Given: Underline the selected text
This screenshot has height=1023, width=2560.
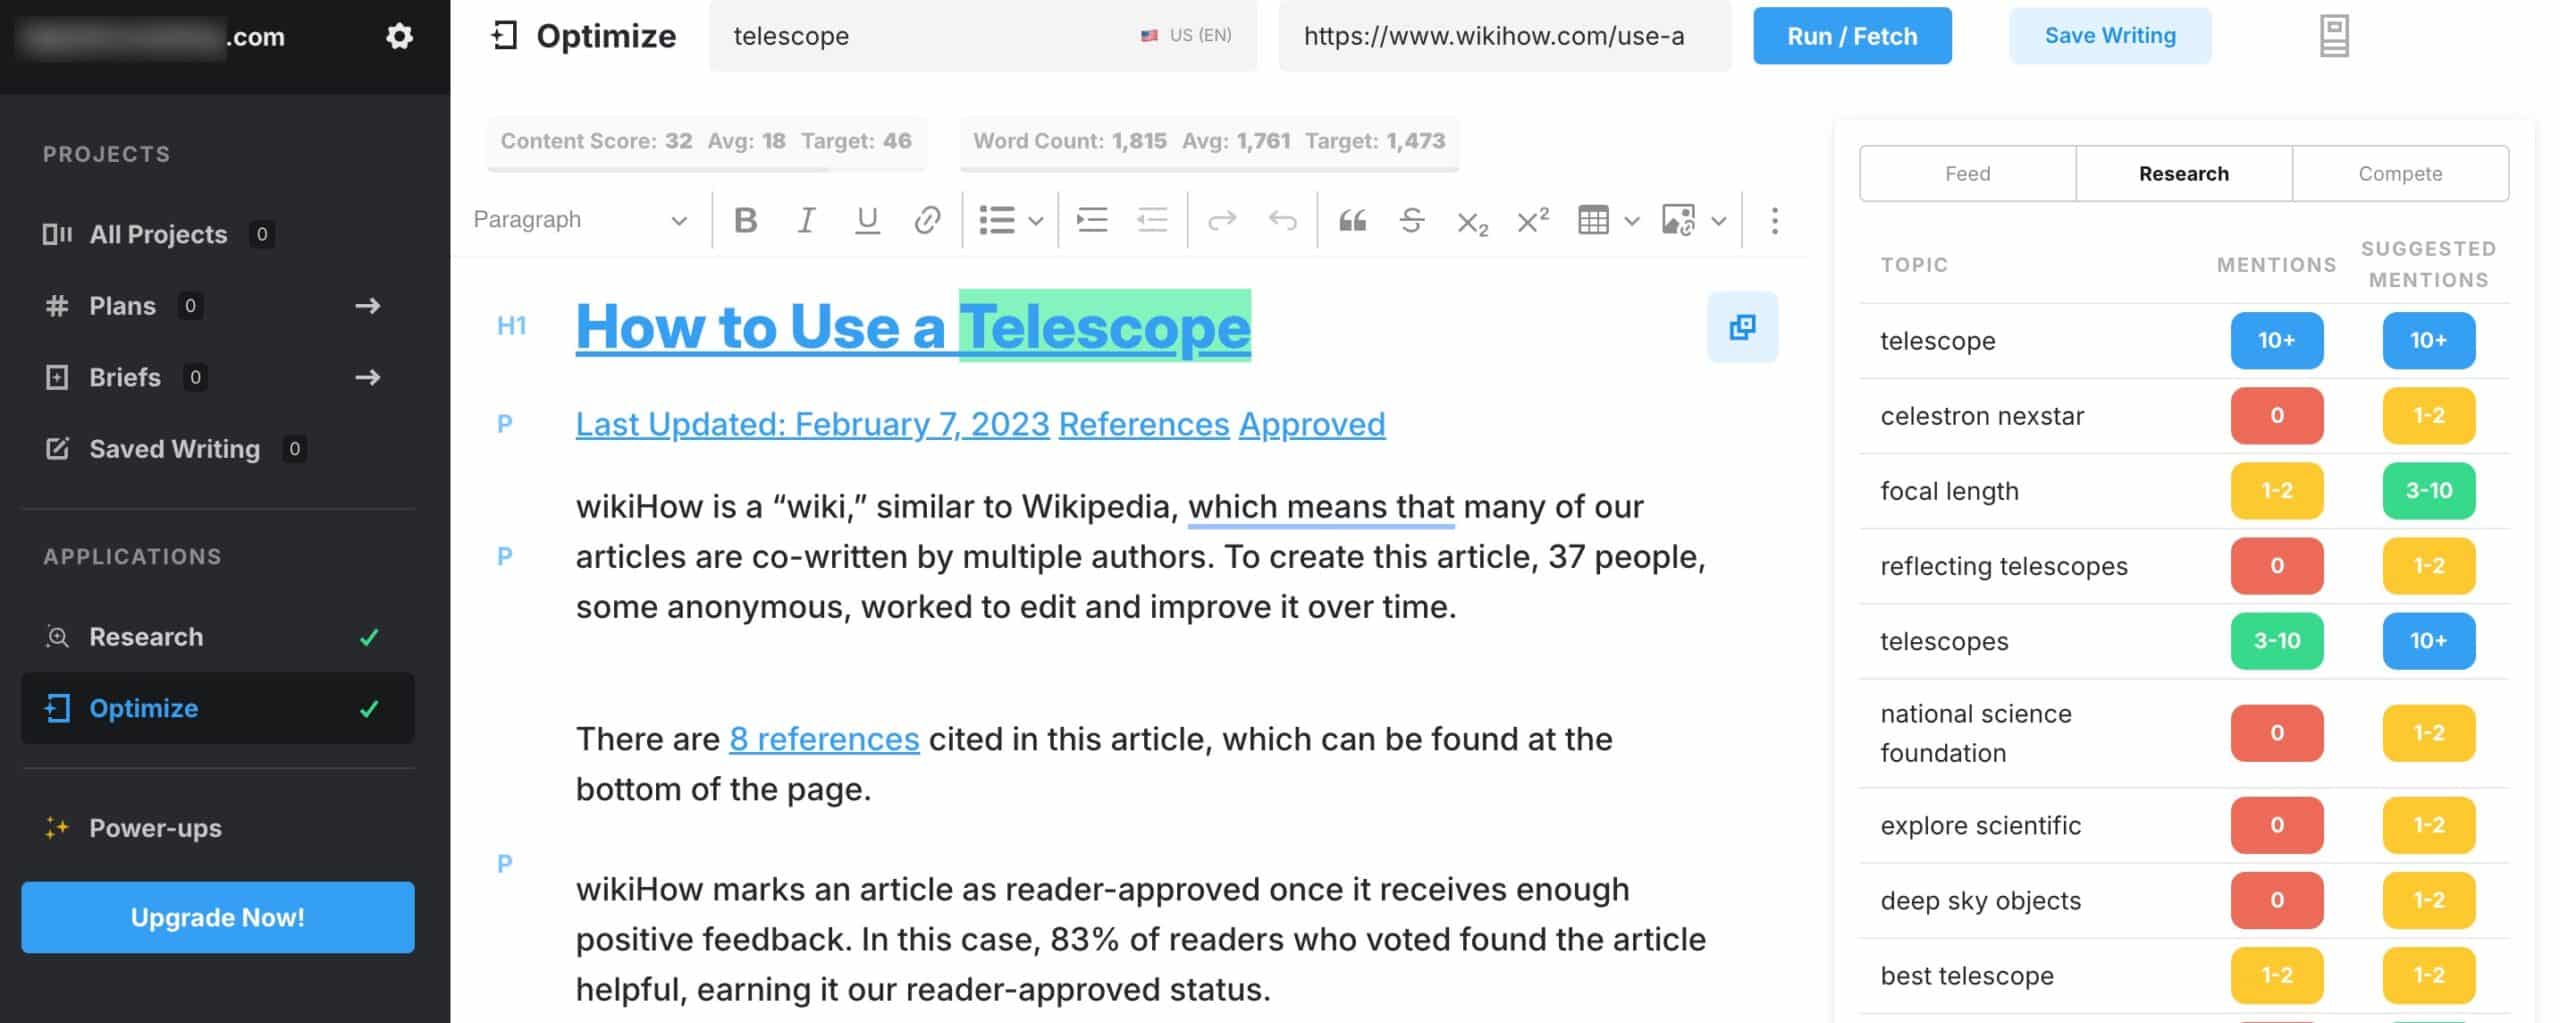Looking at the screenshot, I should pos(867,220).
